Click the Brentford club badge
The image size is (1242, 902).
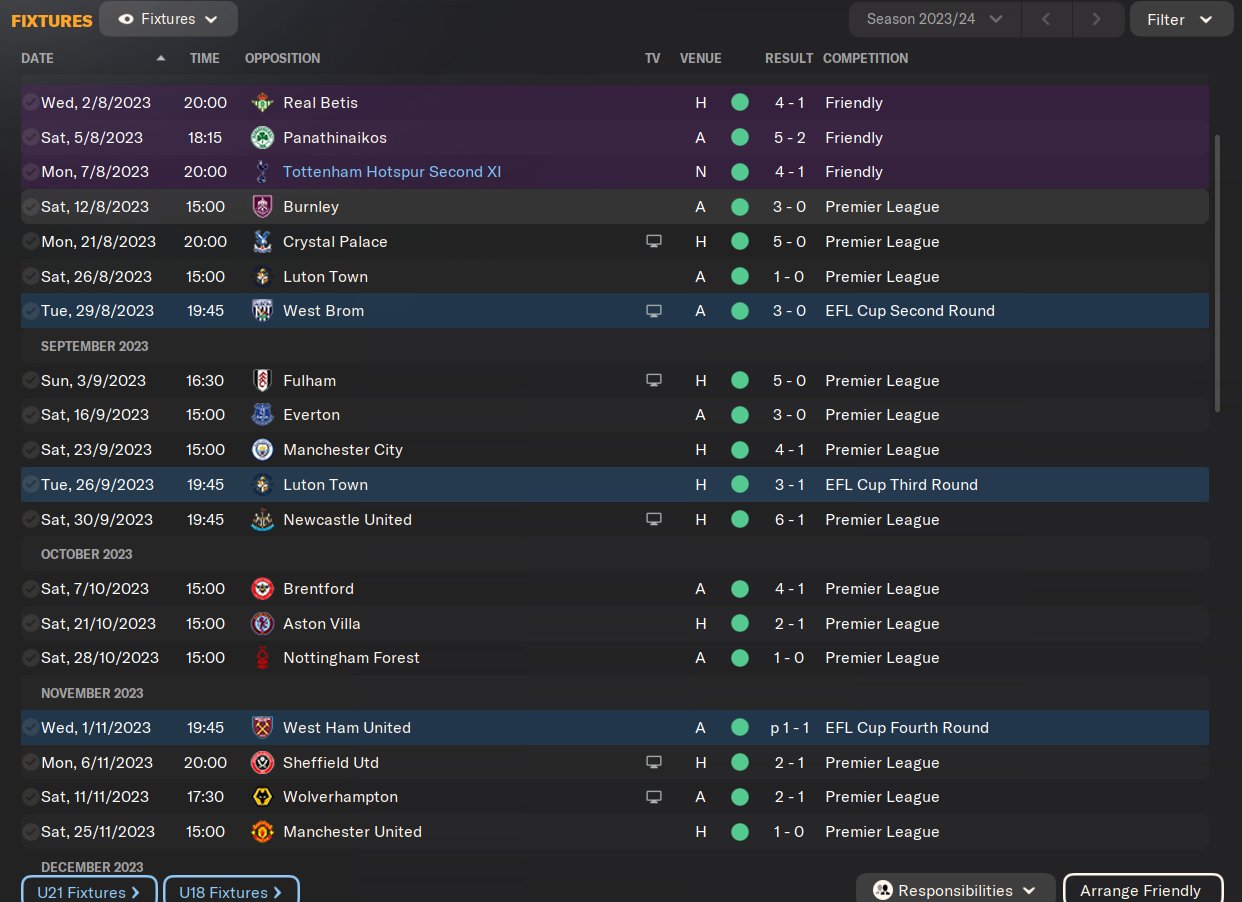pos(262,589)
